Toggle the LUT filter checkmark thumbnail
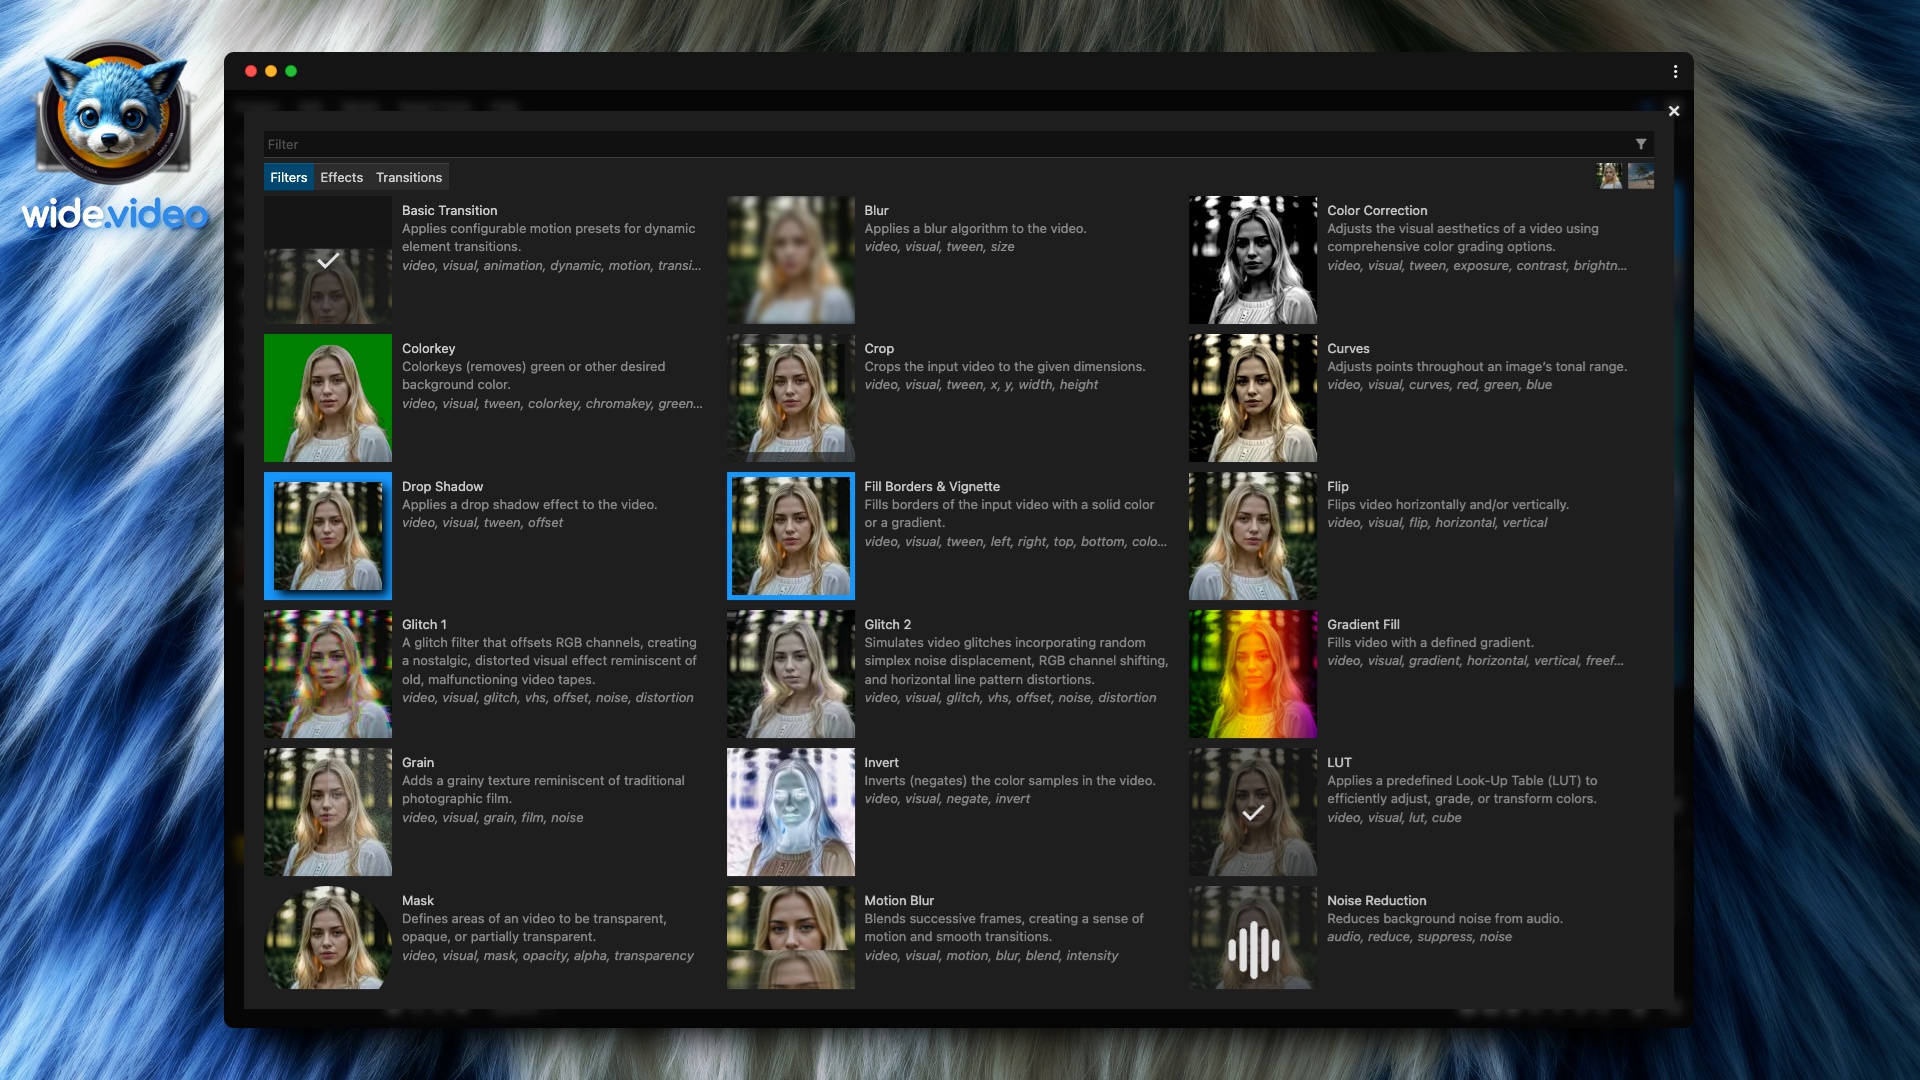This screenshot has height=1080, width=1920. click(1253, 812)
